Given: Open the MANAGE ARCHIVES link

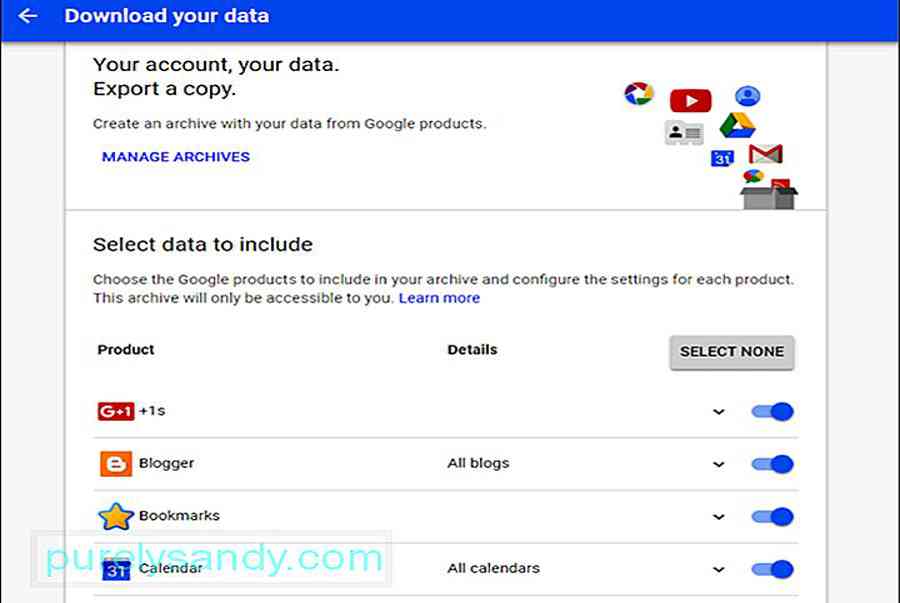Looking at the screenshot, I should (176, 157).
